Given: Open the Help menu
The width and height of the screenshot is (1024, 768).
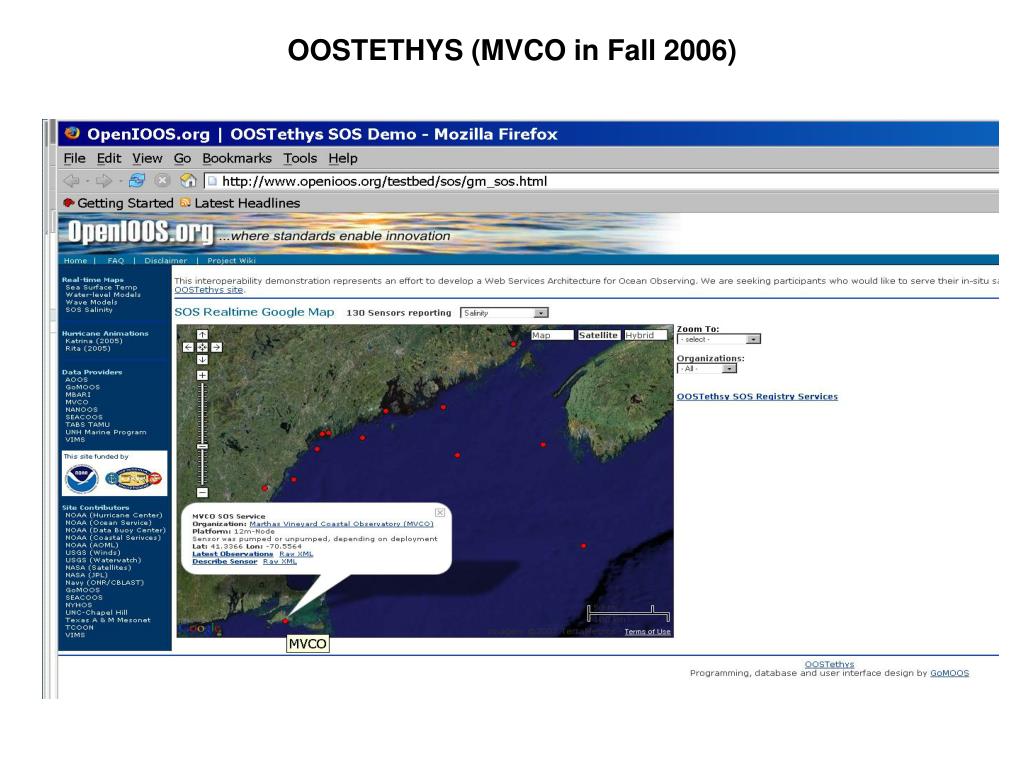Looking at the screenshot, I should tap(343, 158).
